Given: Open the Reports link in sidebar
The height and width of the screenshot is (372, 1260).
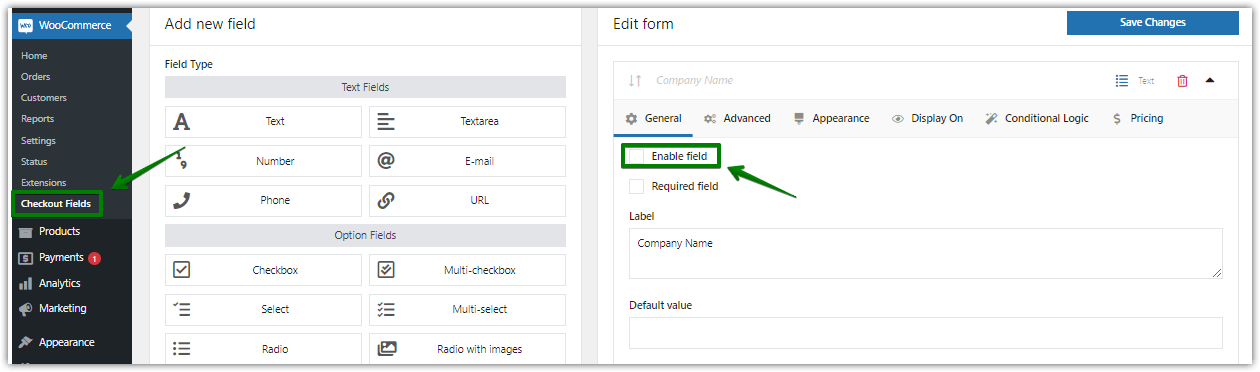Looking at the screenshot, I should tap(38, 119).
